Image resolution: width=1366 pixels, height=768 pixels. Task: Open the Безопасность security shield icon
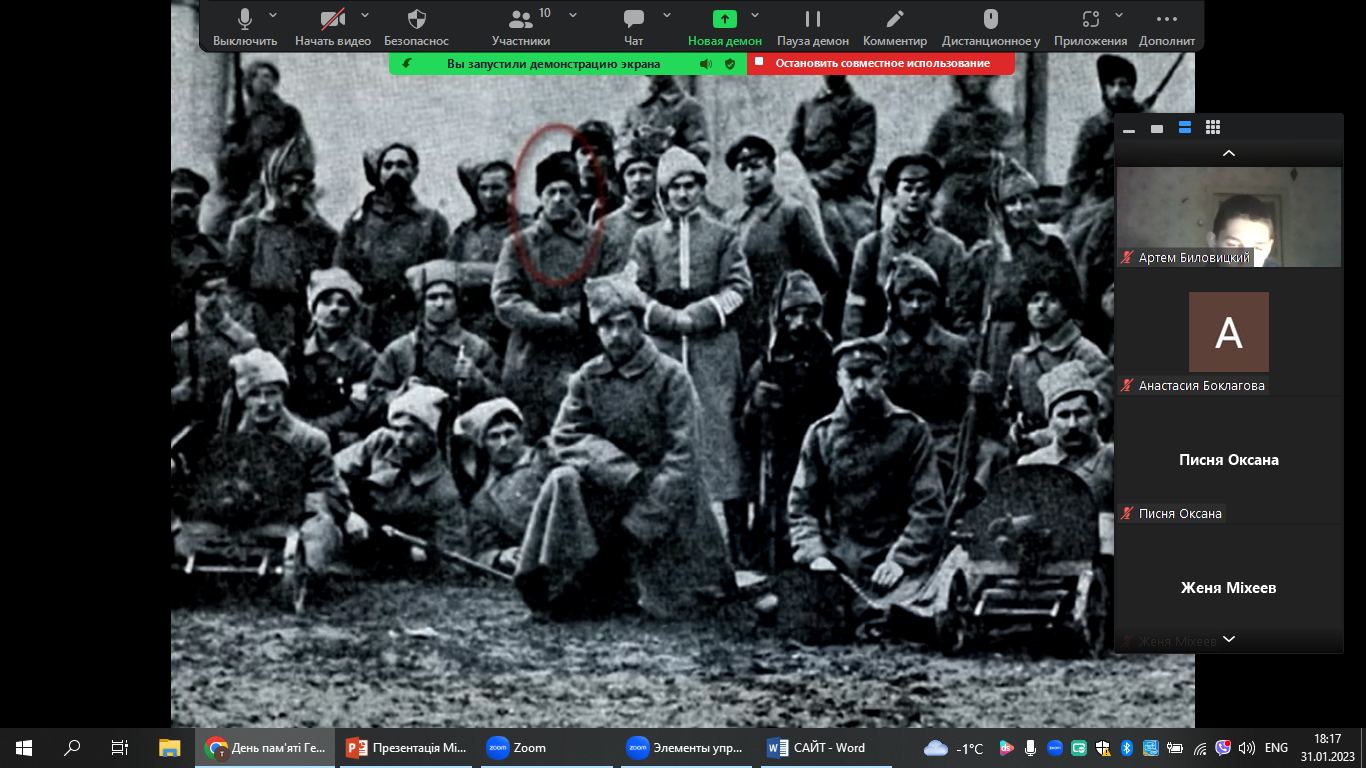[x=417, y=20]
